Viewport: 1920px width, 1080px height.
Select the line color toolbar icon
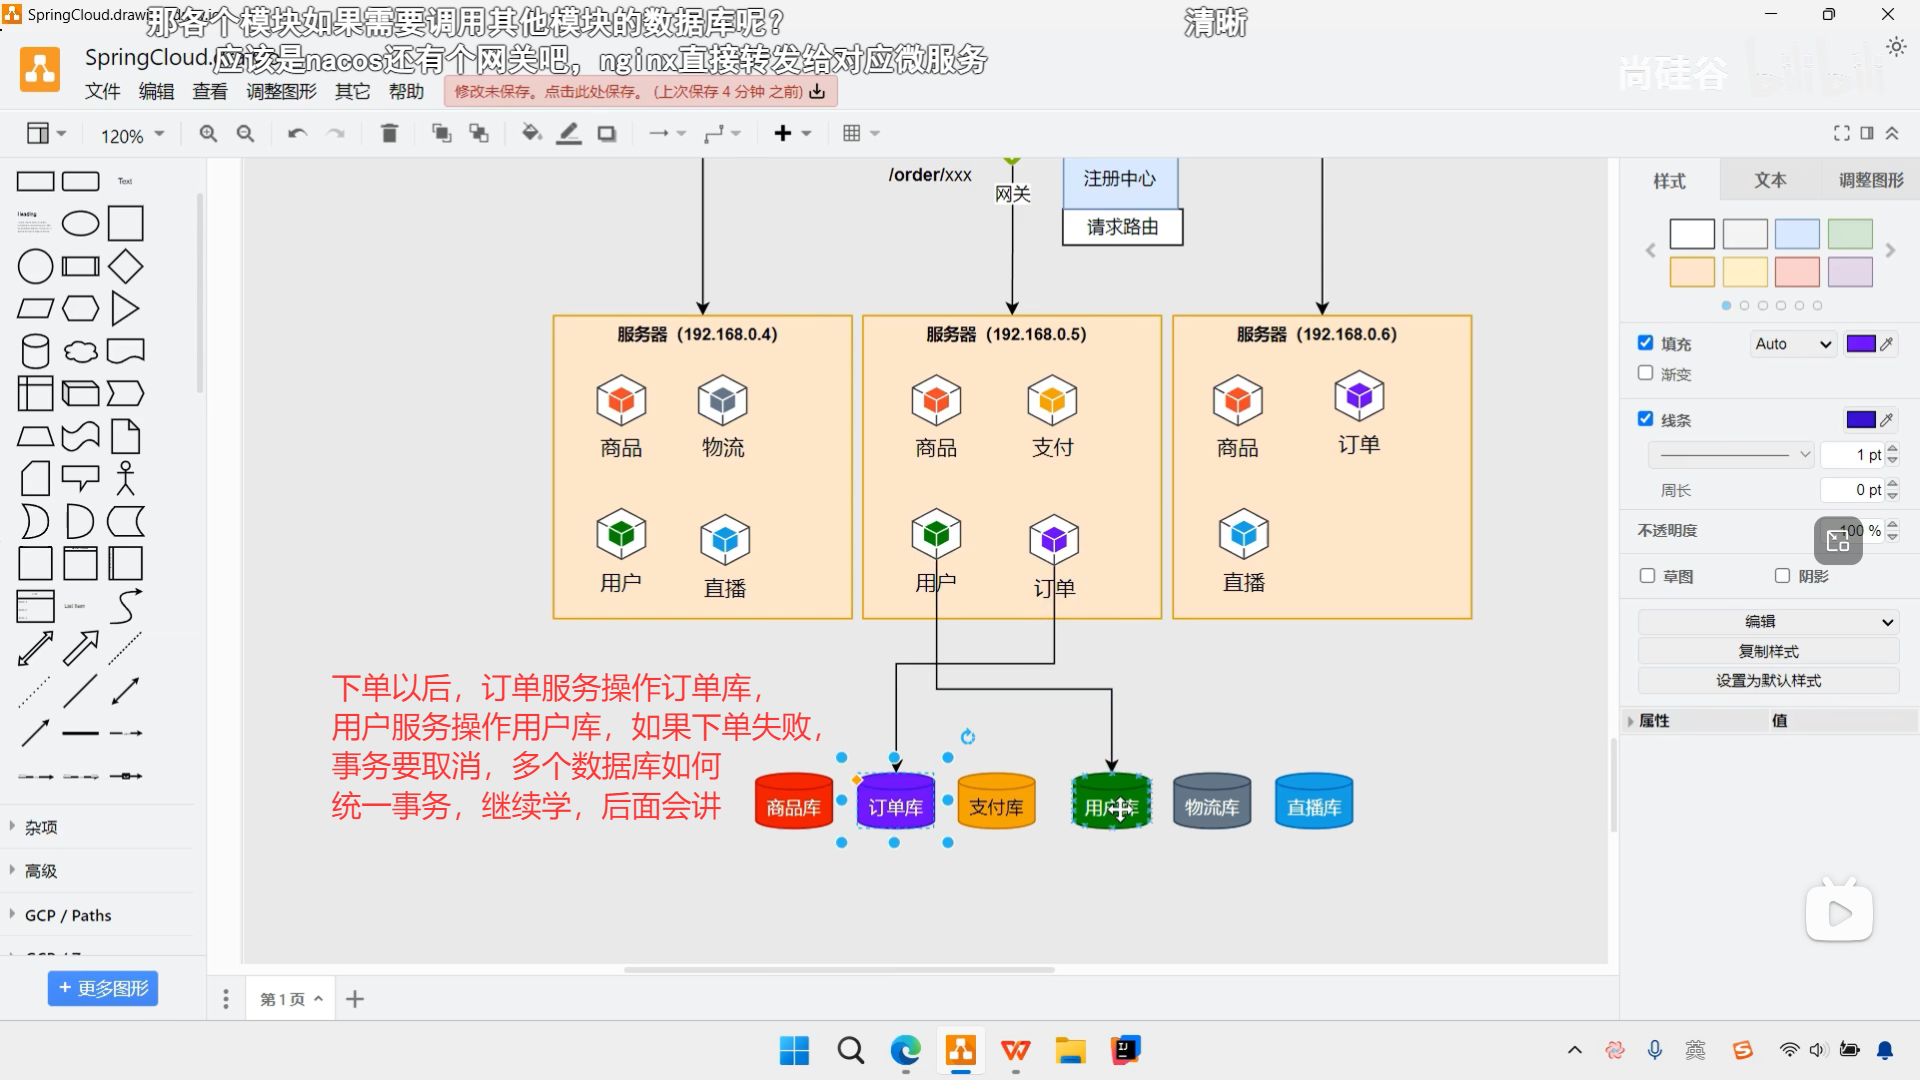pyautogui.click(x=569, y=132)
